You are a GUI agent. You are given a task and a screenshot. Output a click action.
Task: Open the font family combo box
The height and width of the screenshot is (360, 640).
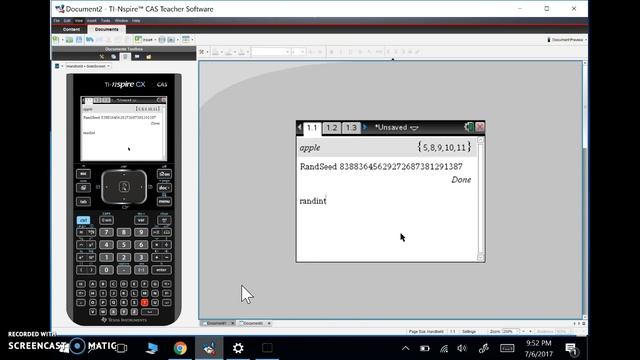pyautogui.click(x=271, y=52)
